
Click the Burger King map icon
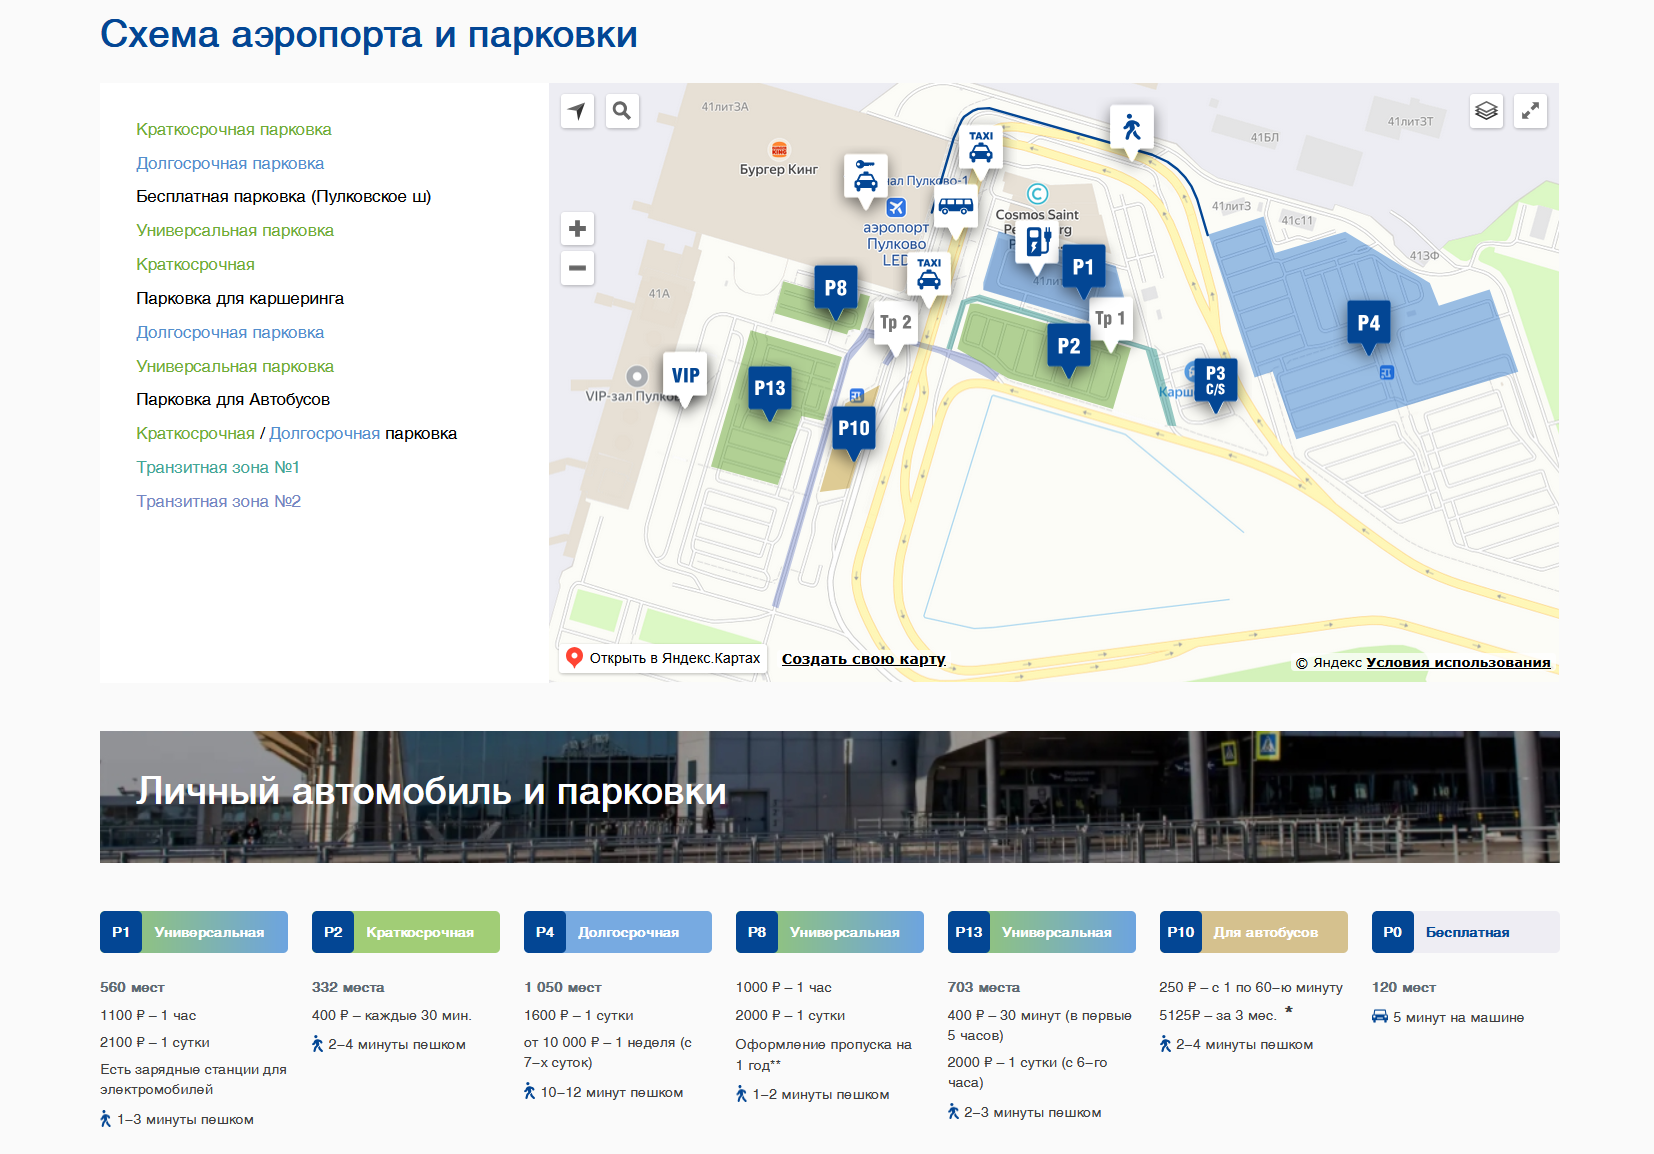pyautogui.click(x=779, y=149)
